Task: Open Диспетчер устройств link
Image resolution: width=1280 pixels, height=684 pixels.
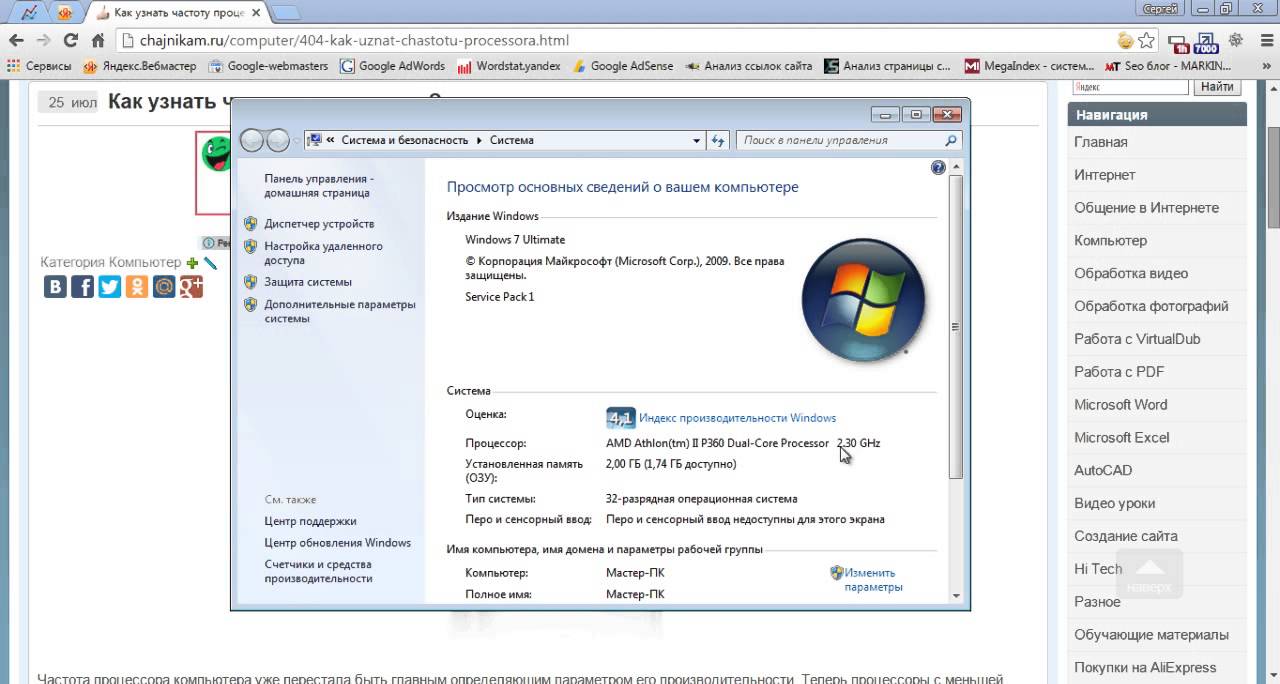Action: (x=319, y=224)
